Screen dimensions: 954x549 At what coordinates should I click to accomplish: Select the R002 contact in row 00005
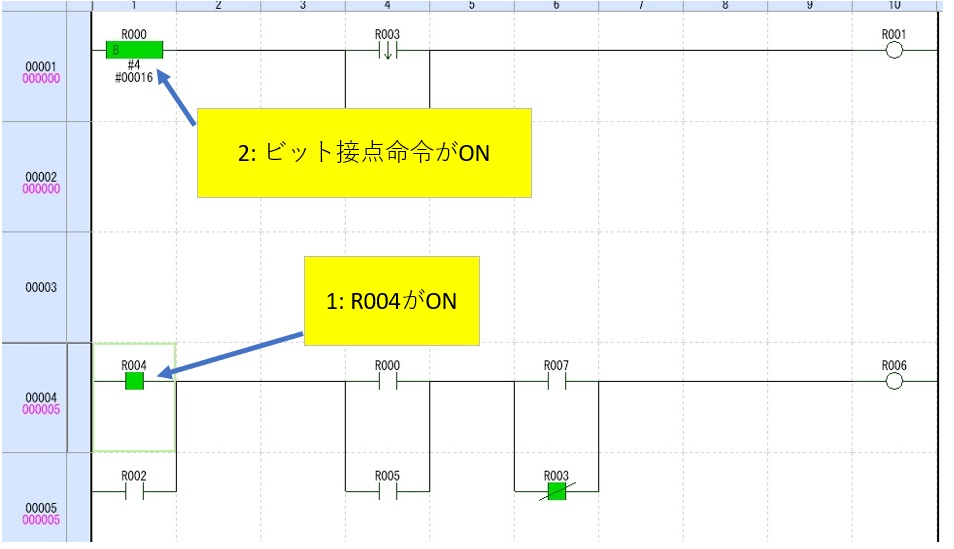pyautogui.click(x=133, y=491)
